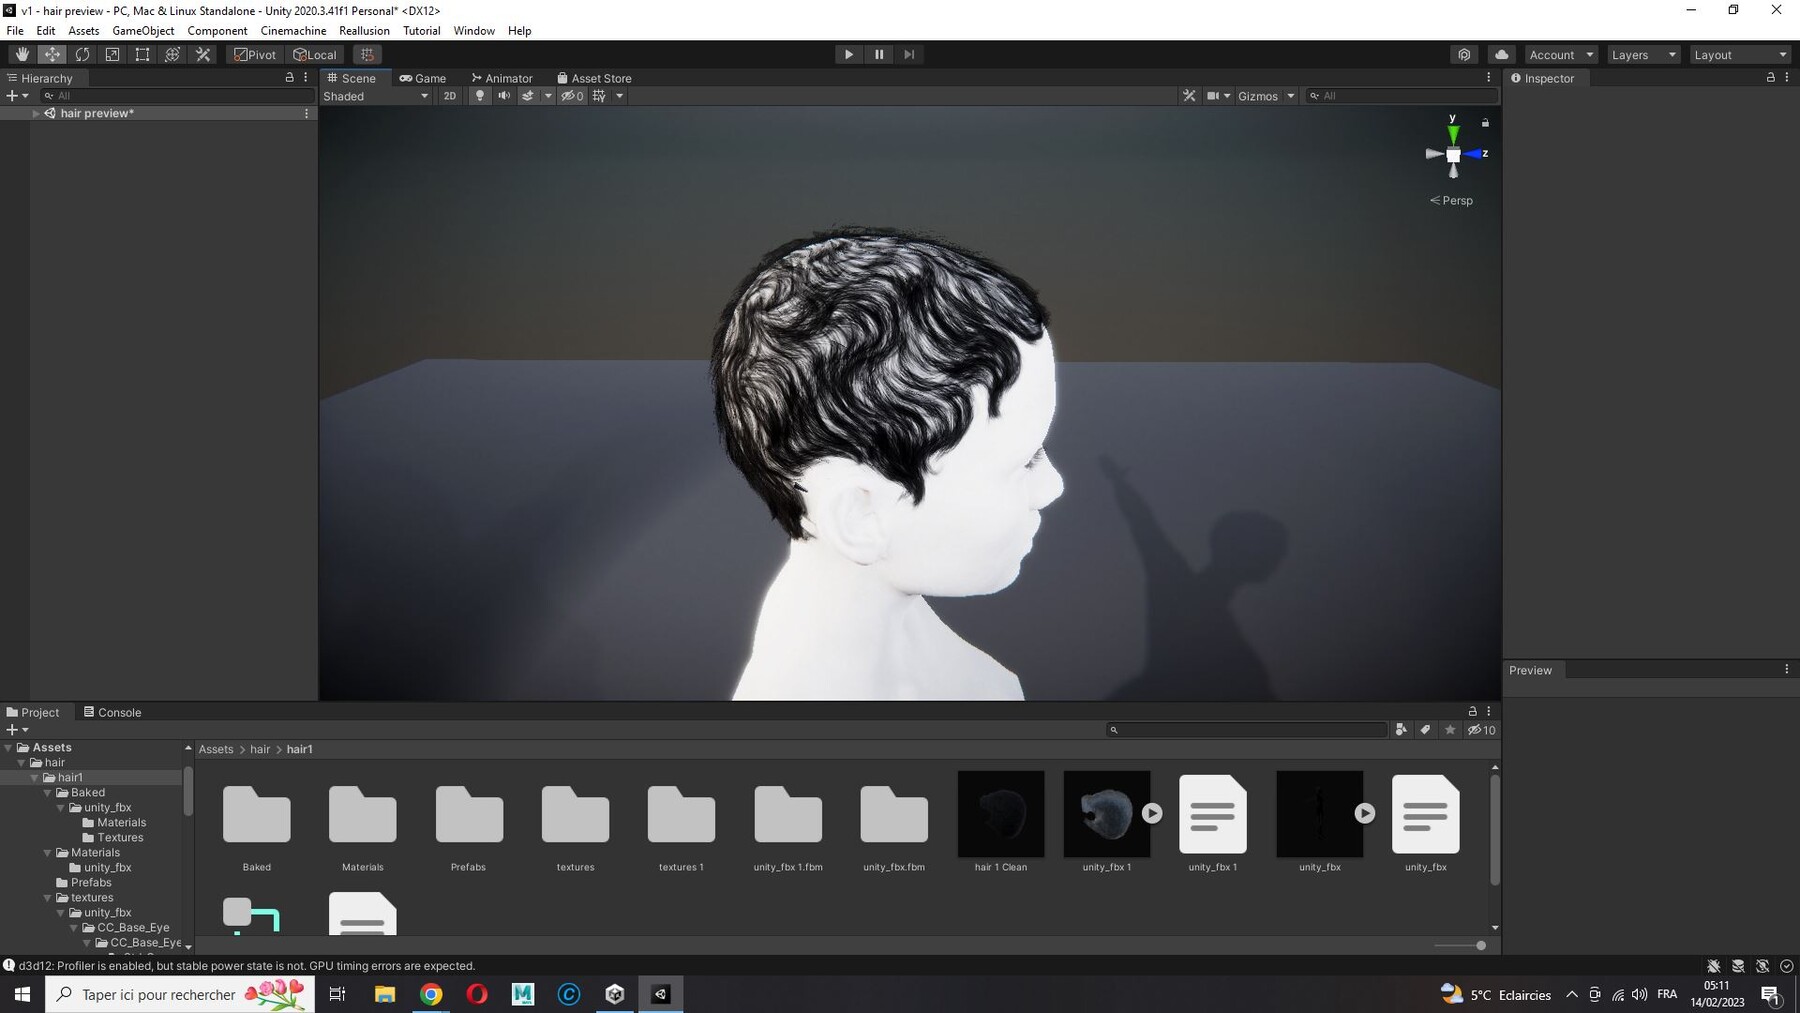Open the Scene view component tools icon
The height and width of the screenshot is (1013, 1800).
pos(1189,96)
